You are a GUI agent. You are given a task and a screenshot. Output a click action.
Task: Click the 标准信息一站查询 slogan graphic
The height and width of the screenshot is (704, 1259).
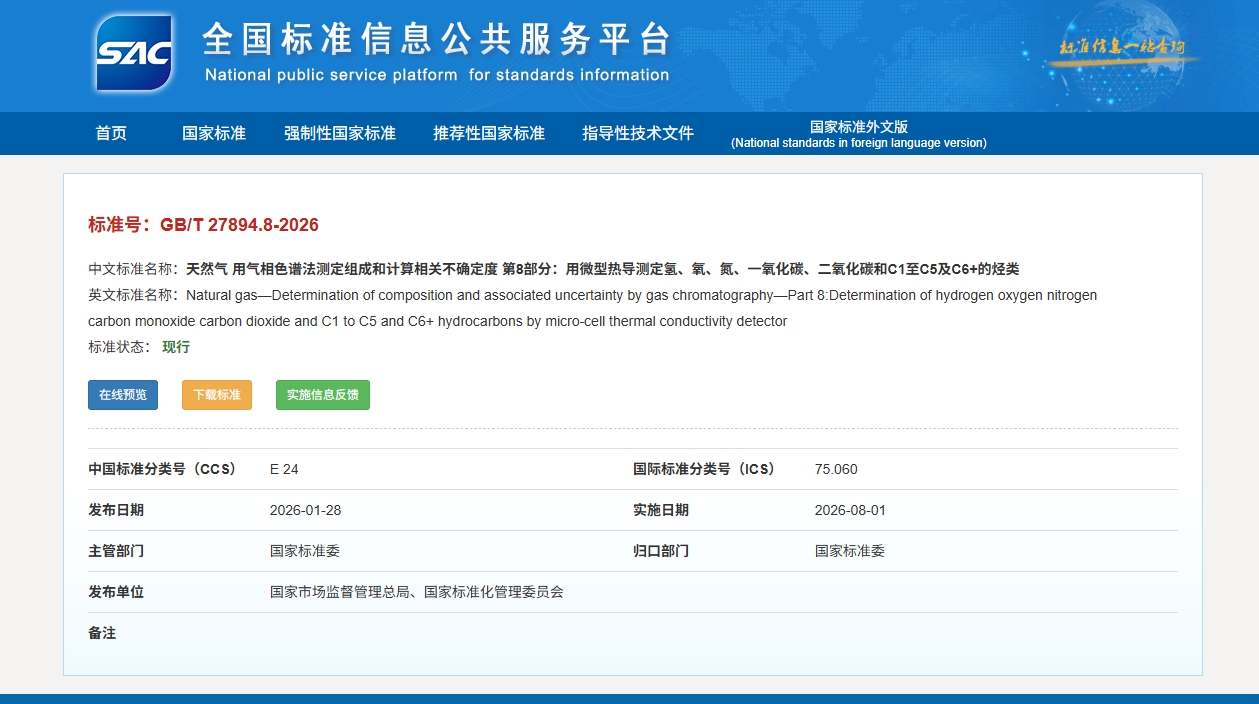click(1123, 48)
